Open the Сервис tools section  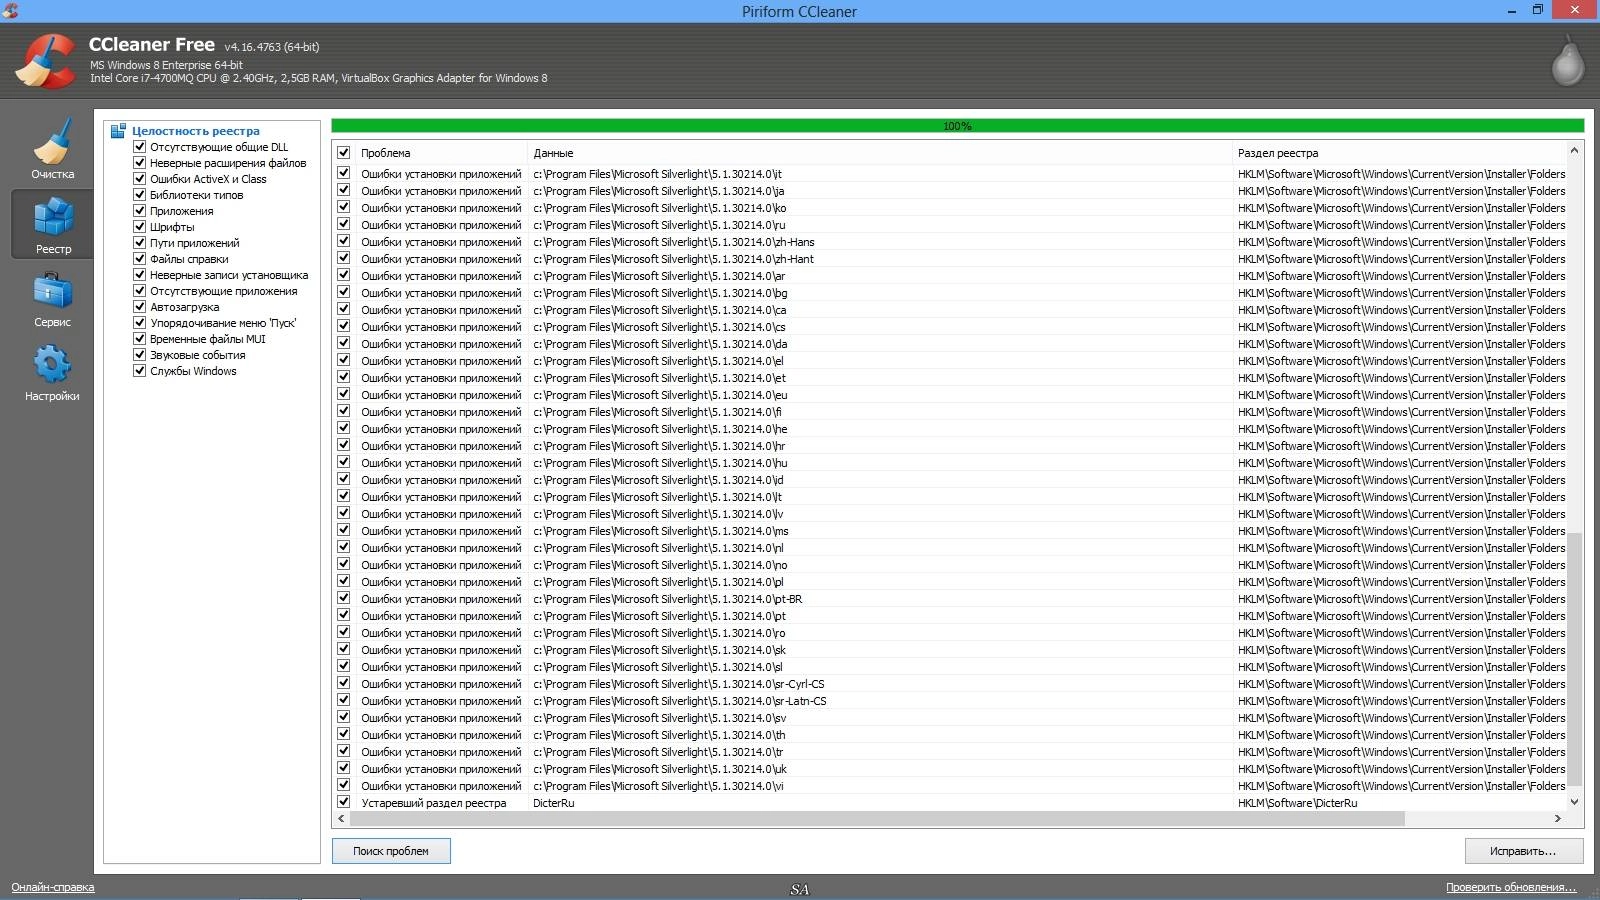tap(52, 297)
